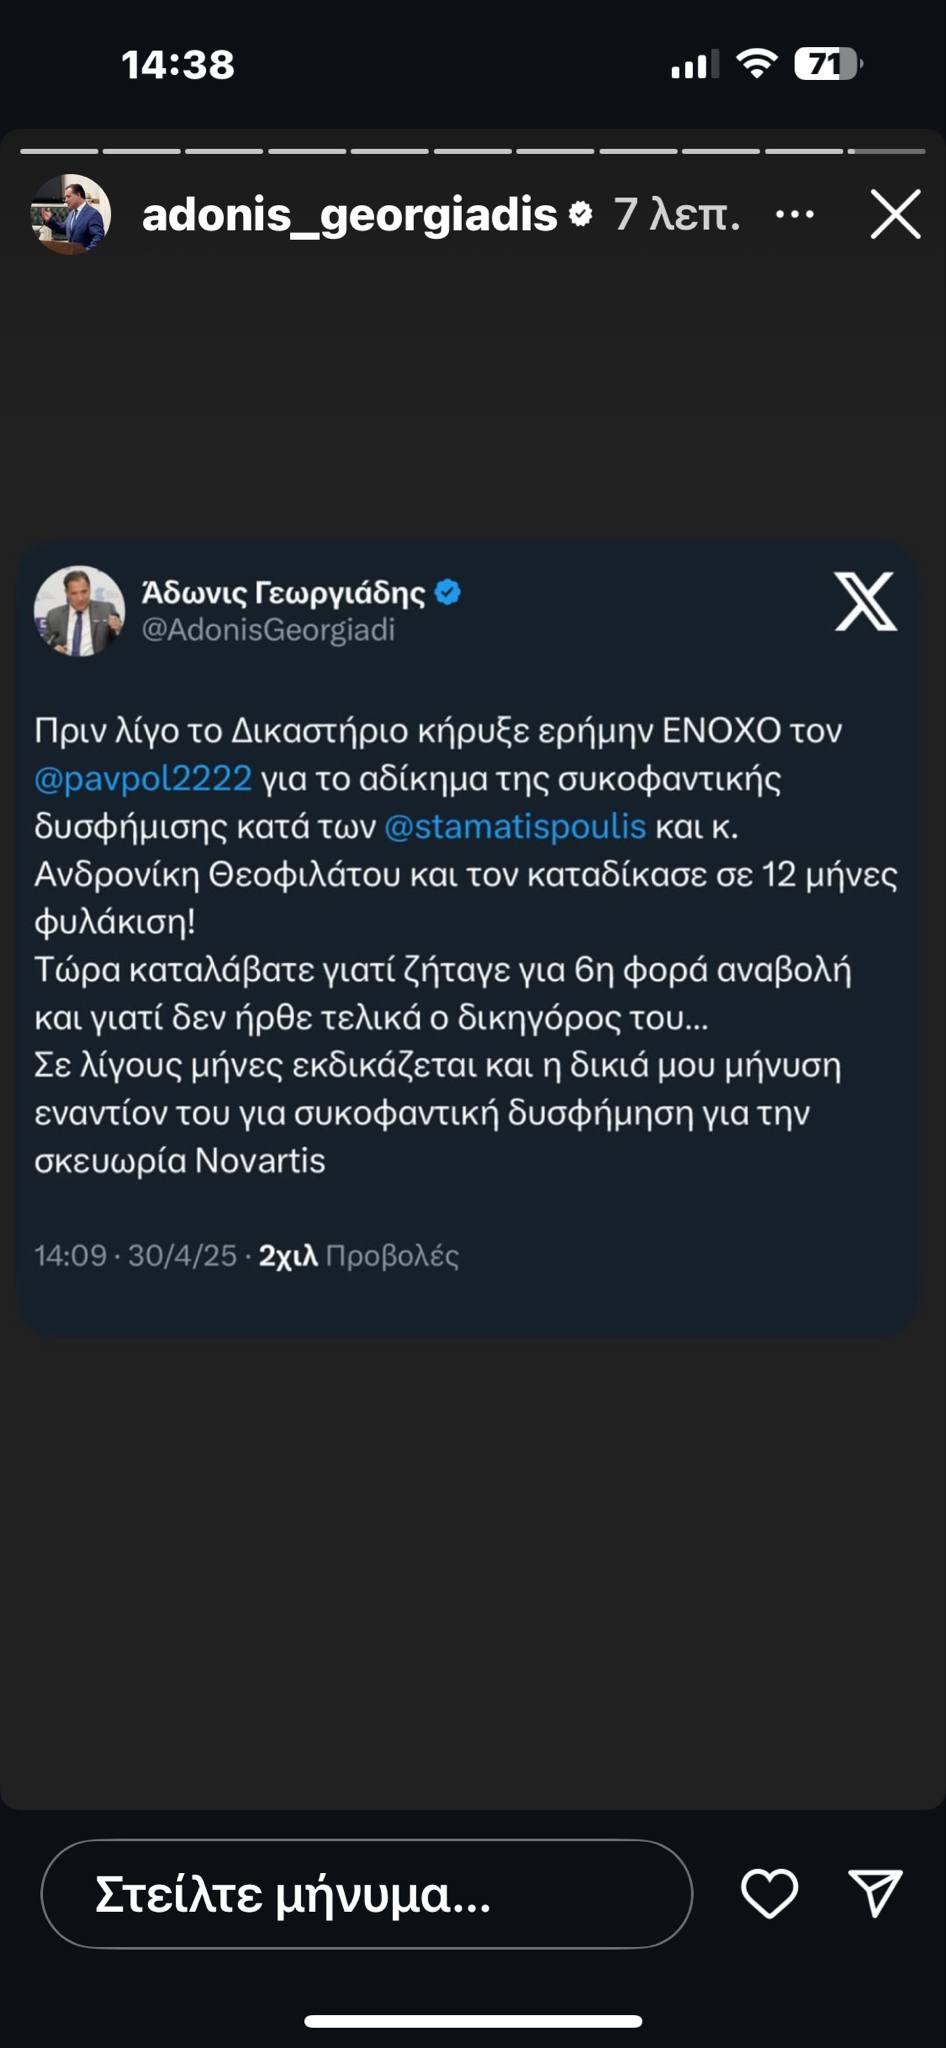946x2048 pixels.
Task: Open the adonis_georgiadis username link
Action: 349,214
